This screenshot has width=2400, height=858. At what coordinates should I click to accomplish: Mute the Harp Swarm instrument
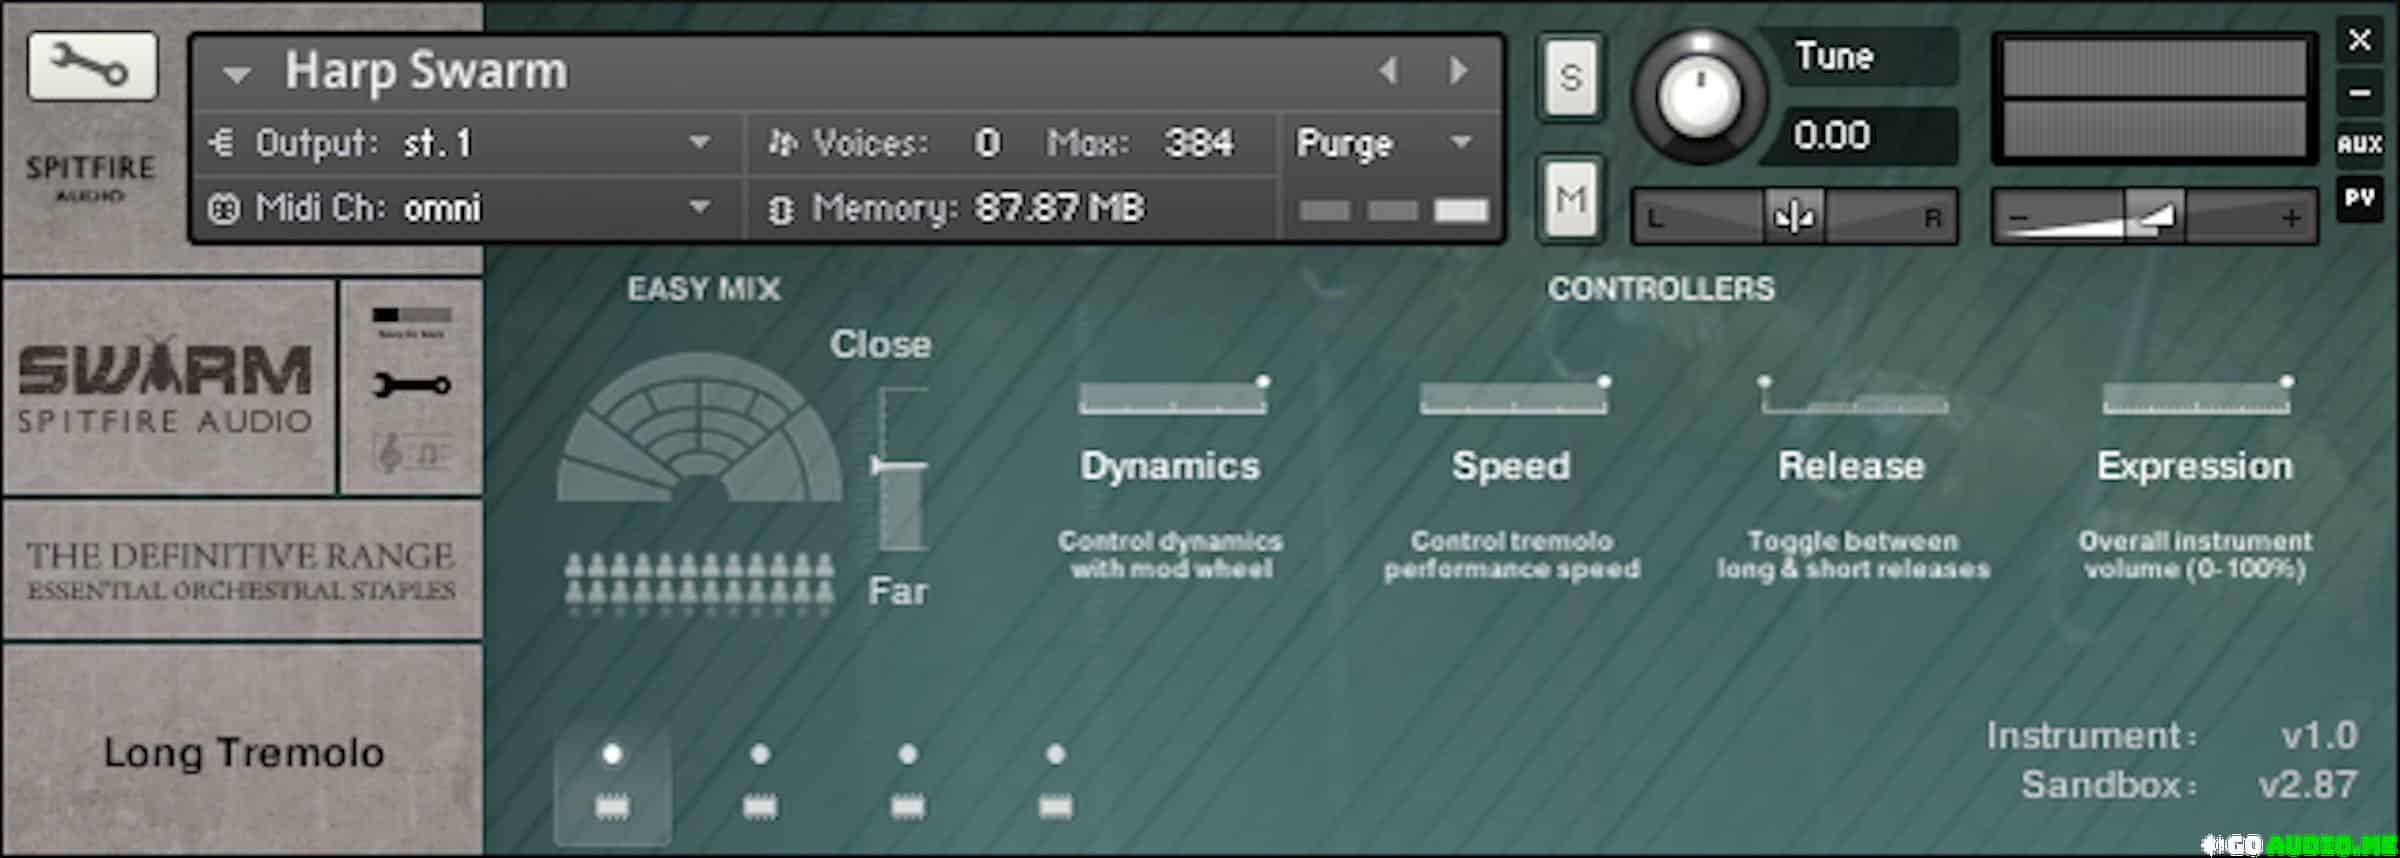[1571, 199]
